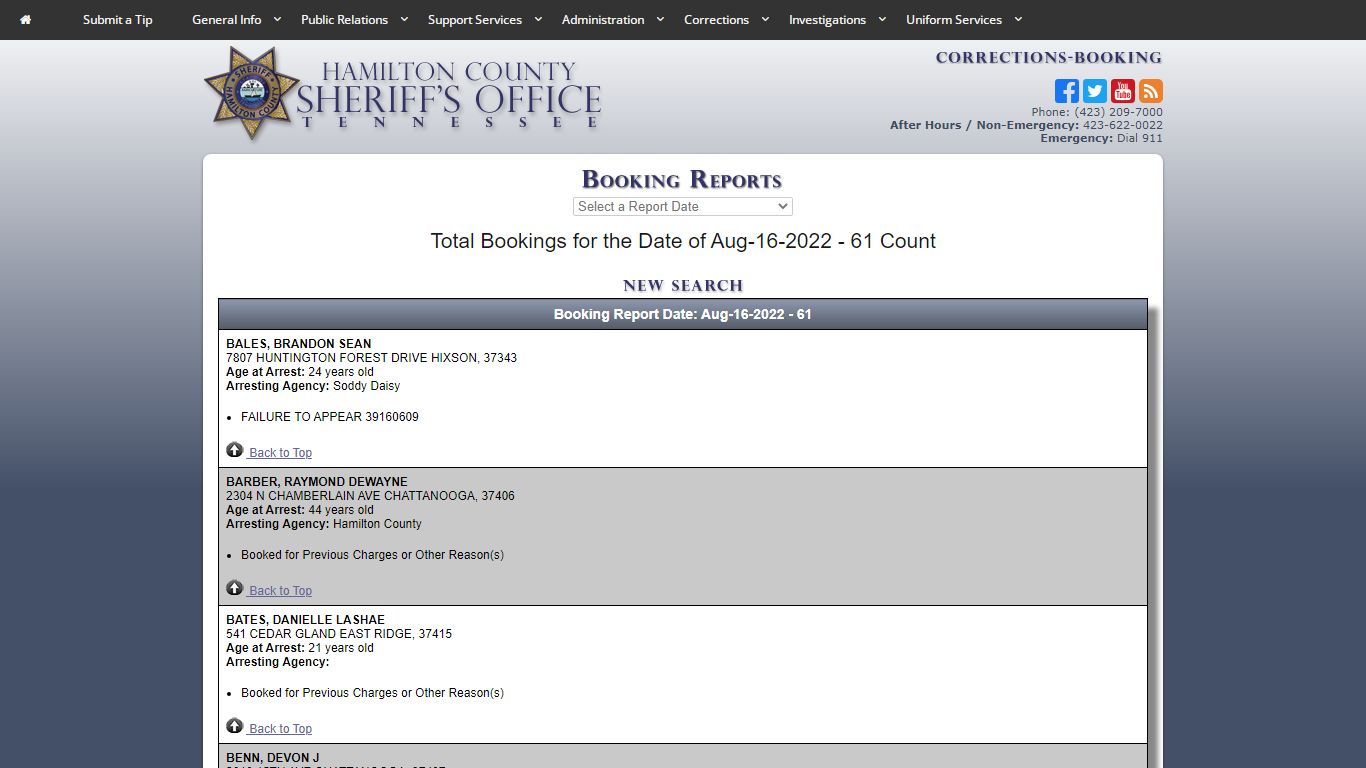This screenshot has width=1366, height=768.
Task: Click Emergency: Dial 911 text
Action: pos(1101,138)
